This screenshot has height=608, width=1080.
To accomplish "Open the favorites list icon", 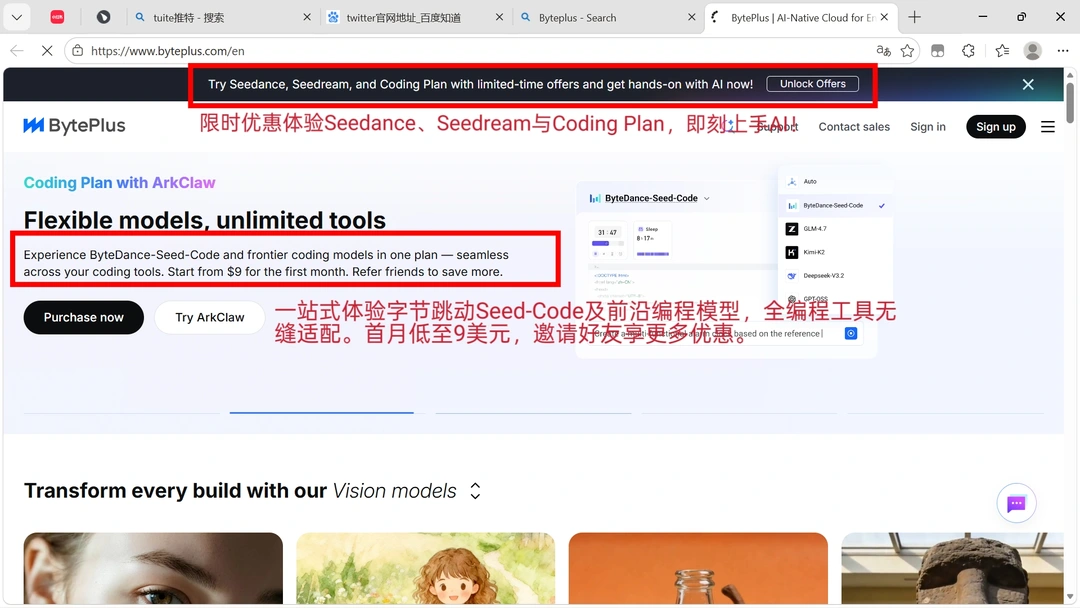I will [x=1002, y=50].
